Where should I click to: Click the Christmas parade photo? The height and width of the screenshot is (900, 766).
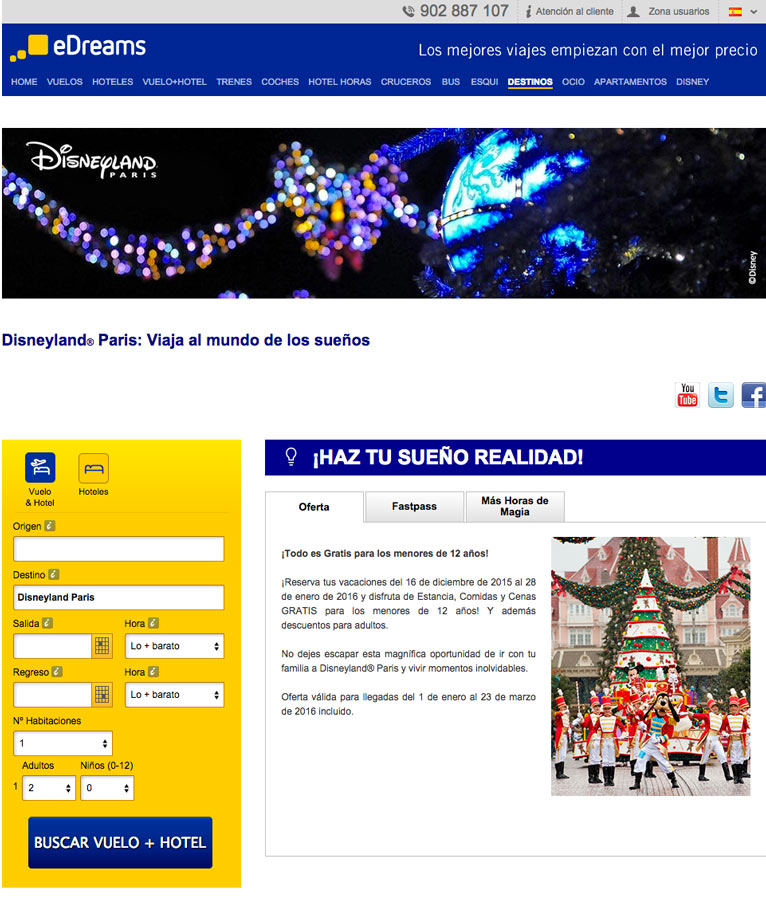pyautogui.click(x=651, y=666)
